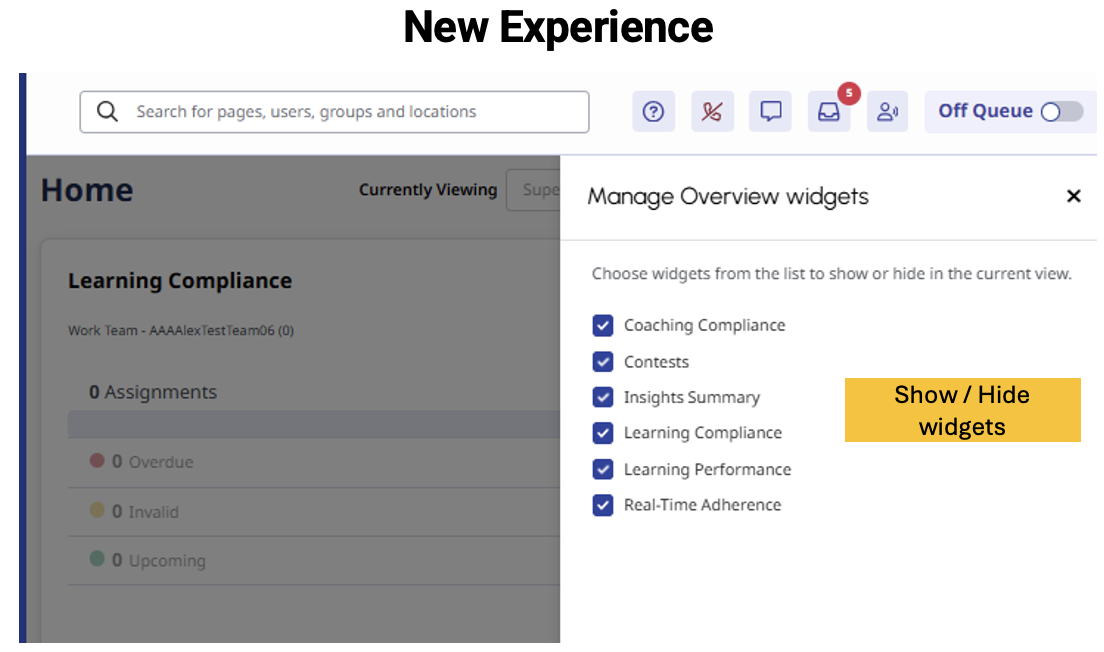Select the Invalid assignments row
1104x652 pixels.
(x=300, y=511)
